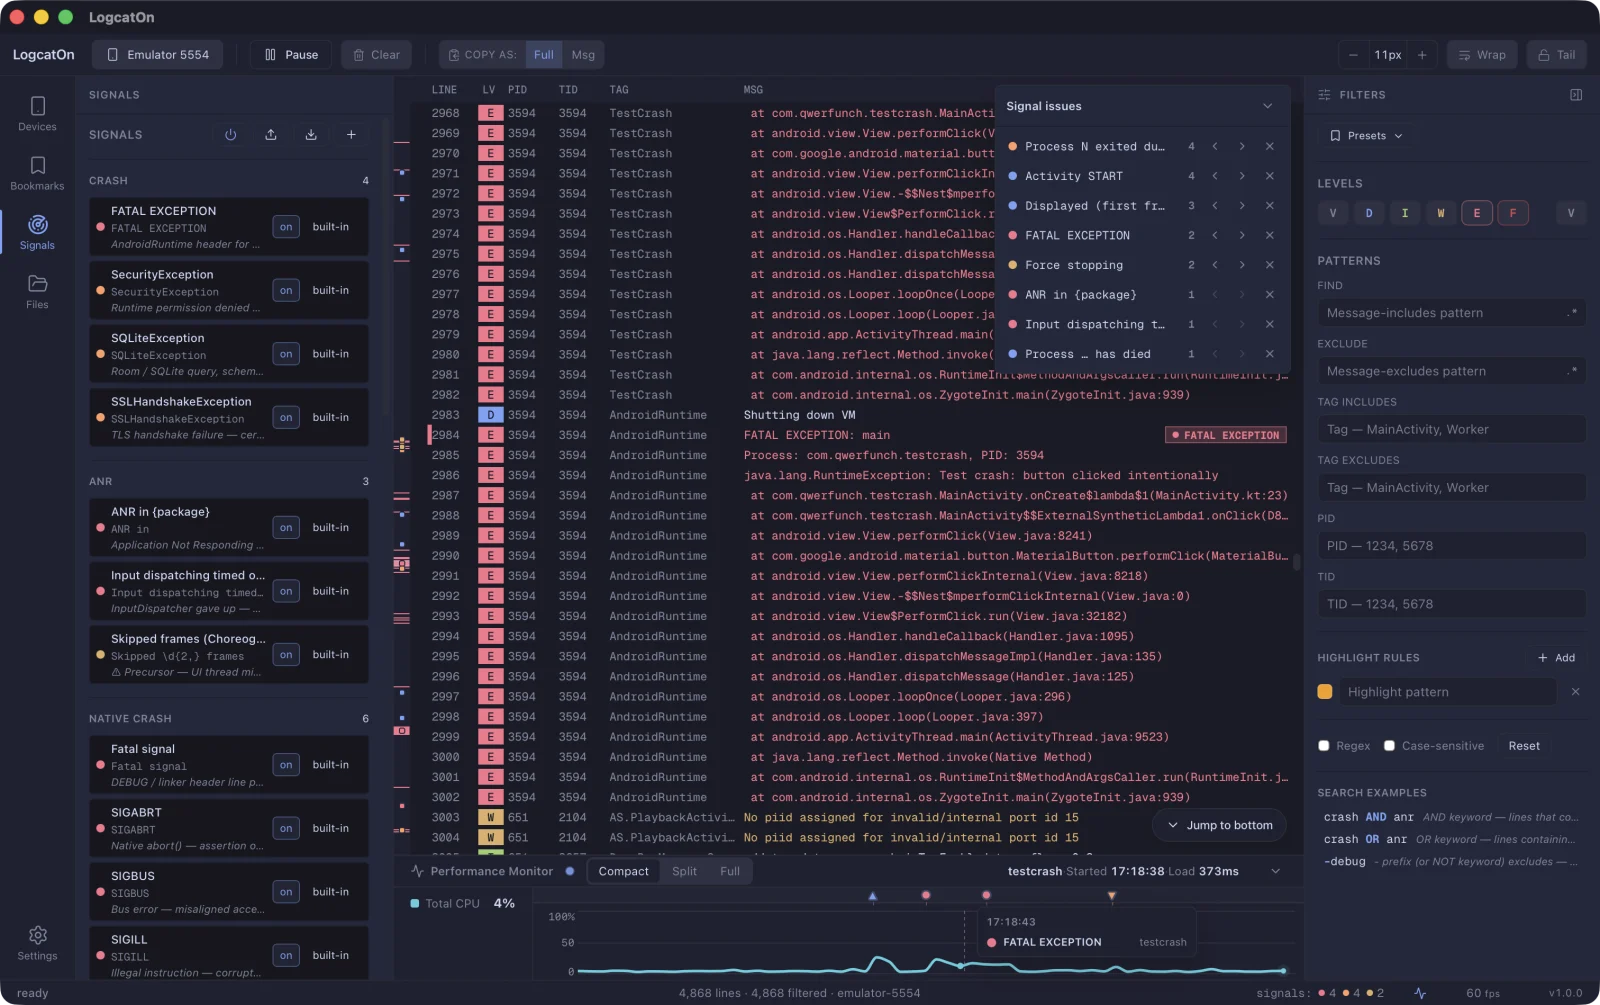Remove the highlight pattern rule
This screenshot has height=1005, width=1600.
click(x=1575, y=692)
